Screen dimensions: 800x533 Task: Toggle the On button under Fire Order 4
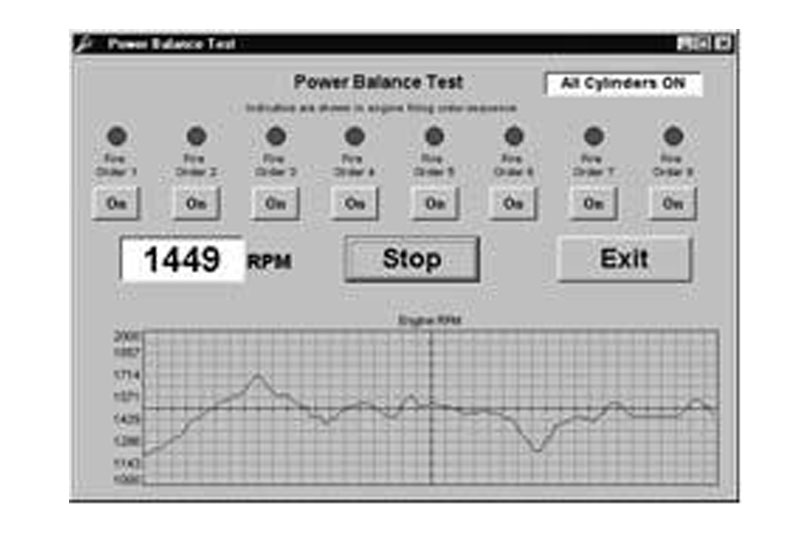coord(355,203)
